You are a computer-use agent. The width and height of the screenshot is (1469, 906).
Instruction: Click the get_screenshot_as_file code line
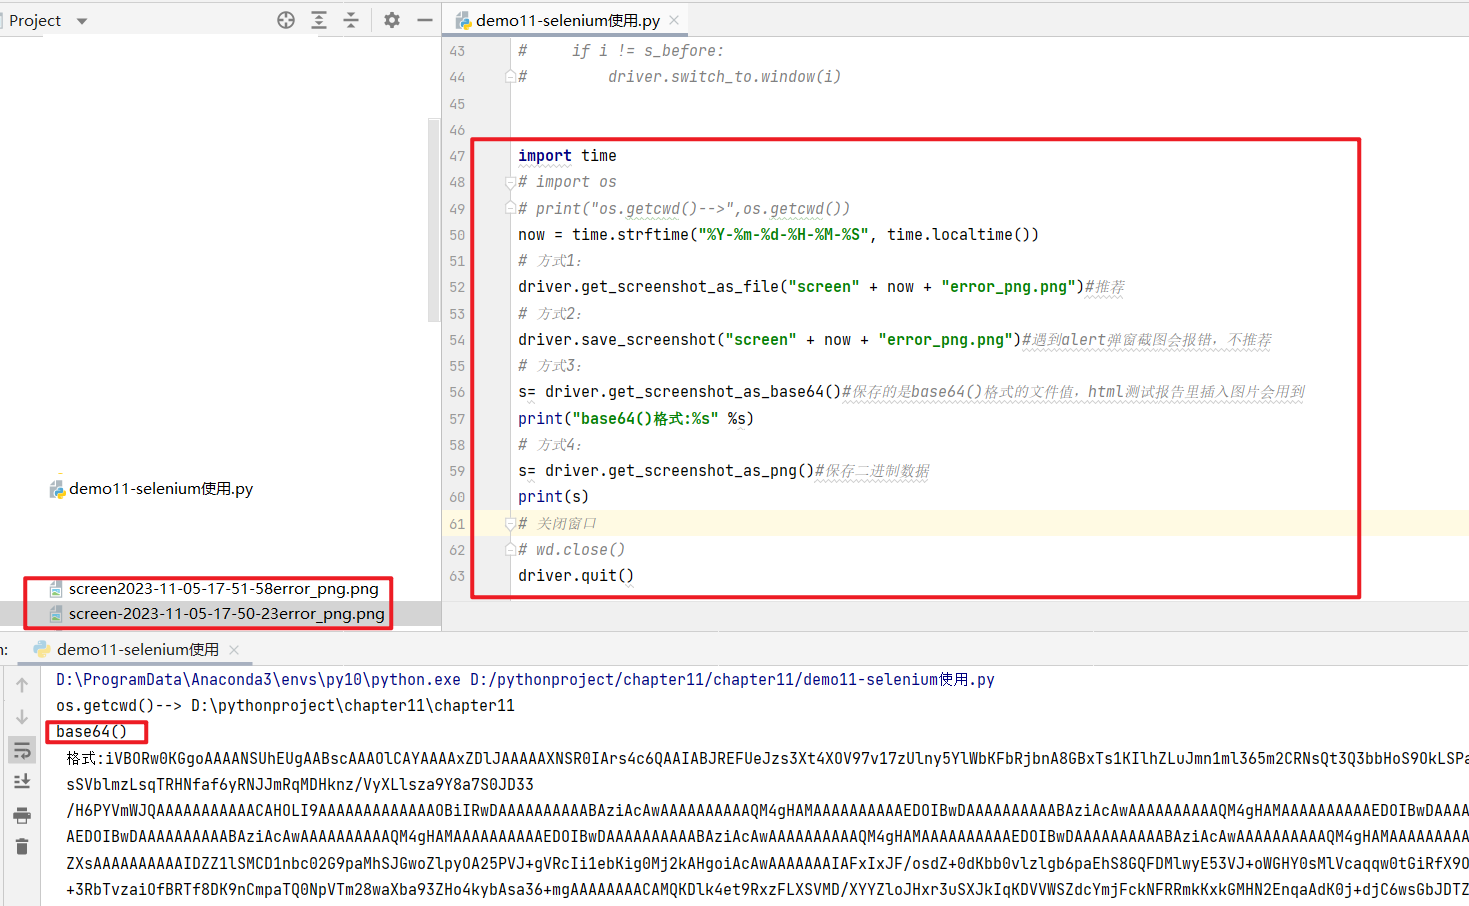point(821,287)
